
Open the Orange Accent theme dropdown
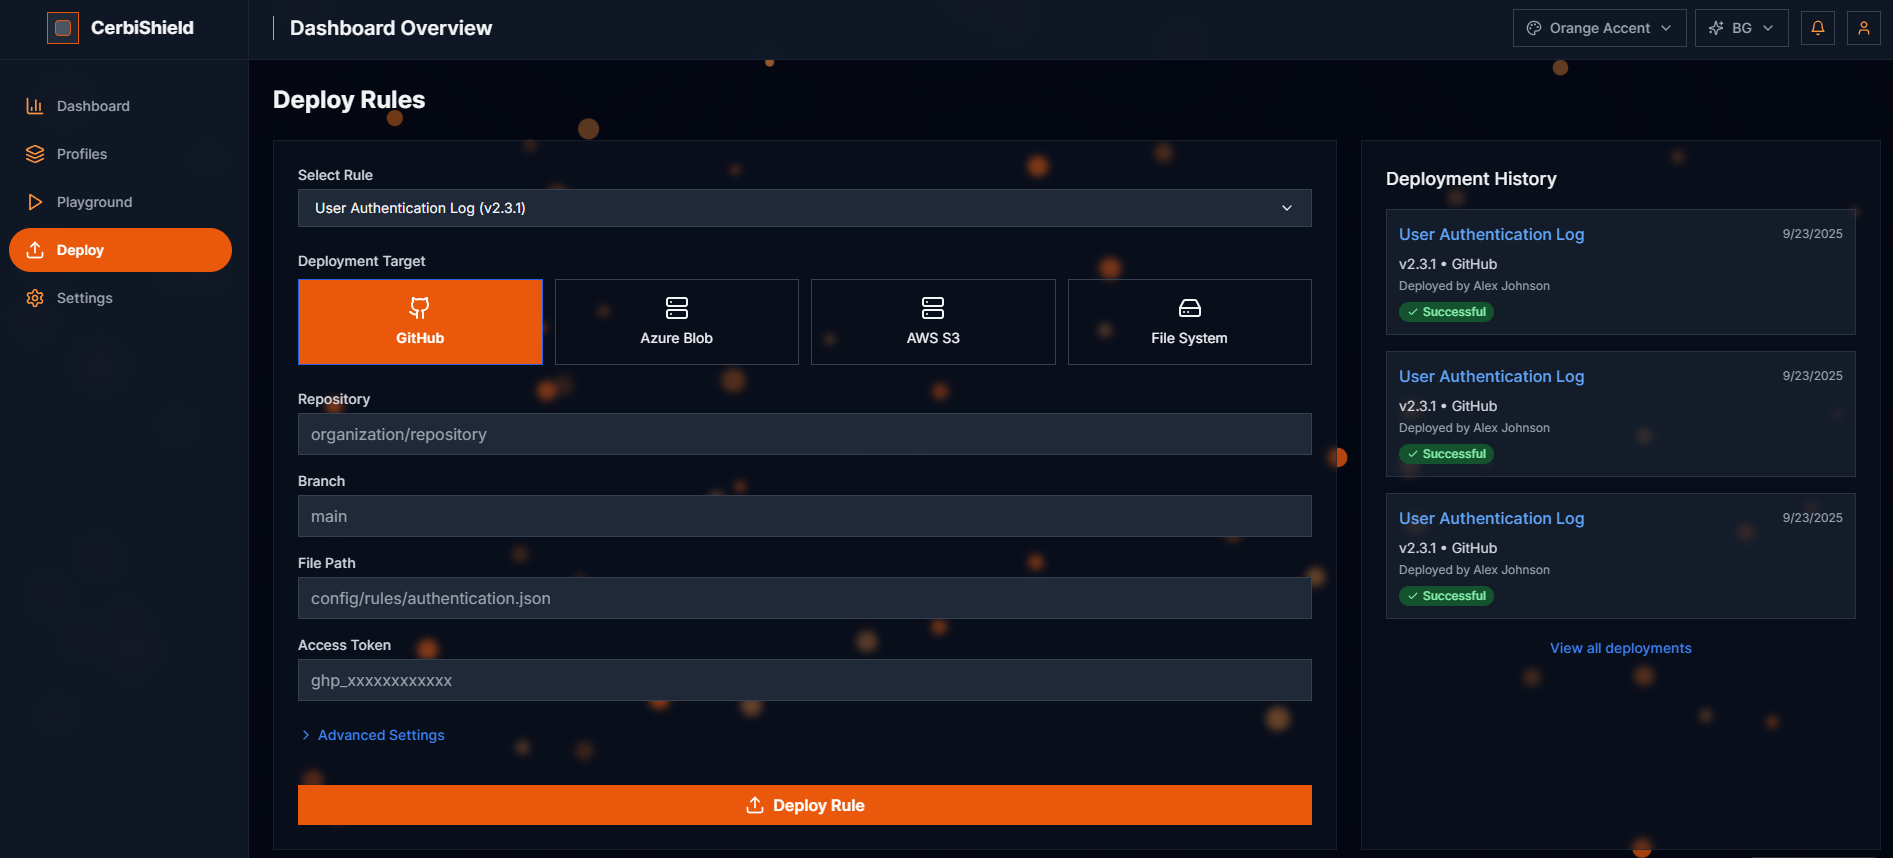click(1598, 28)
